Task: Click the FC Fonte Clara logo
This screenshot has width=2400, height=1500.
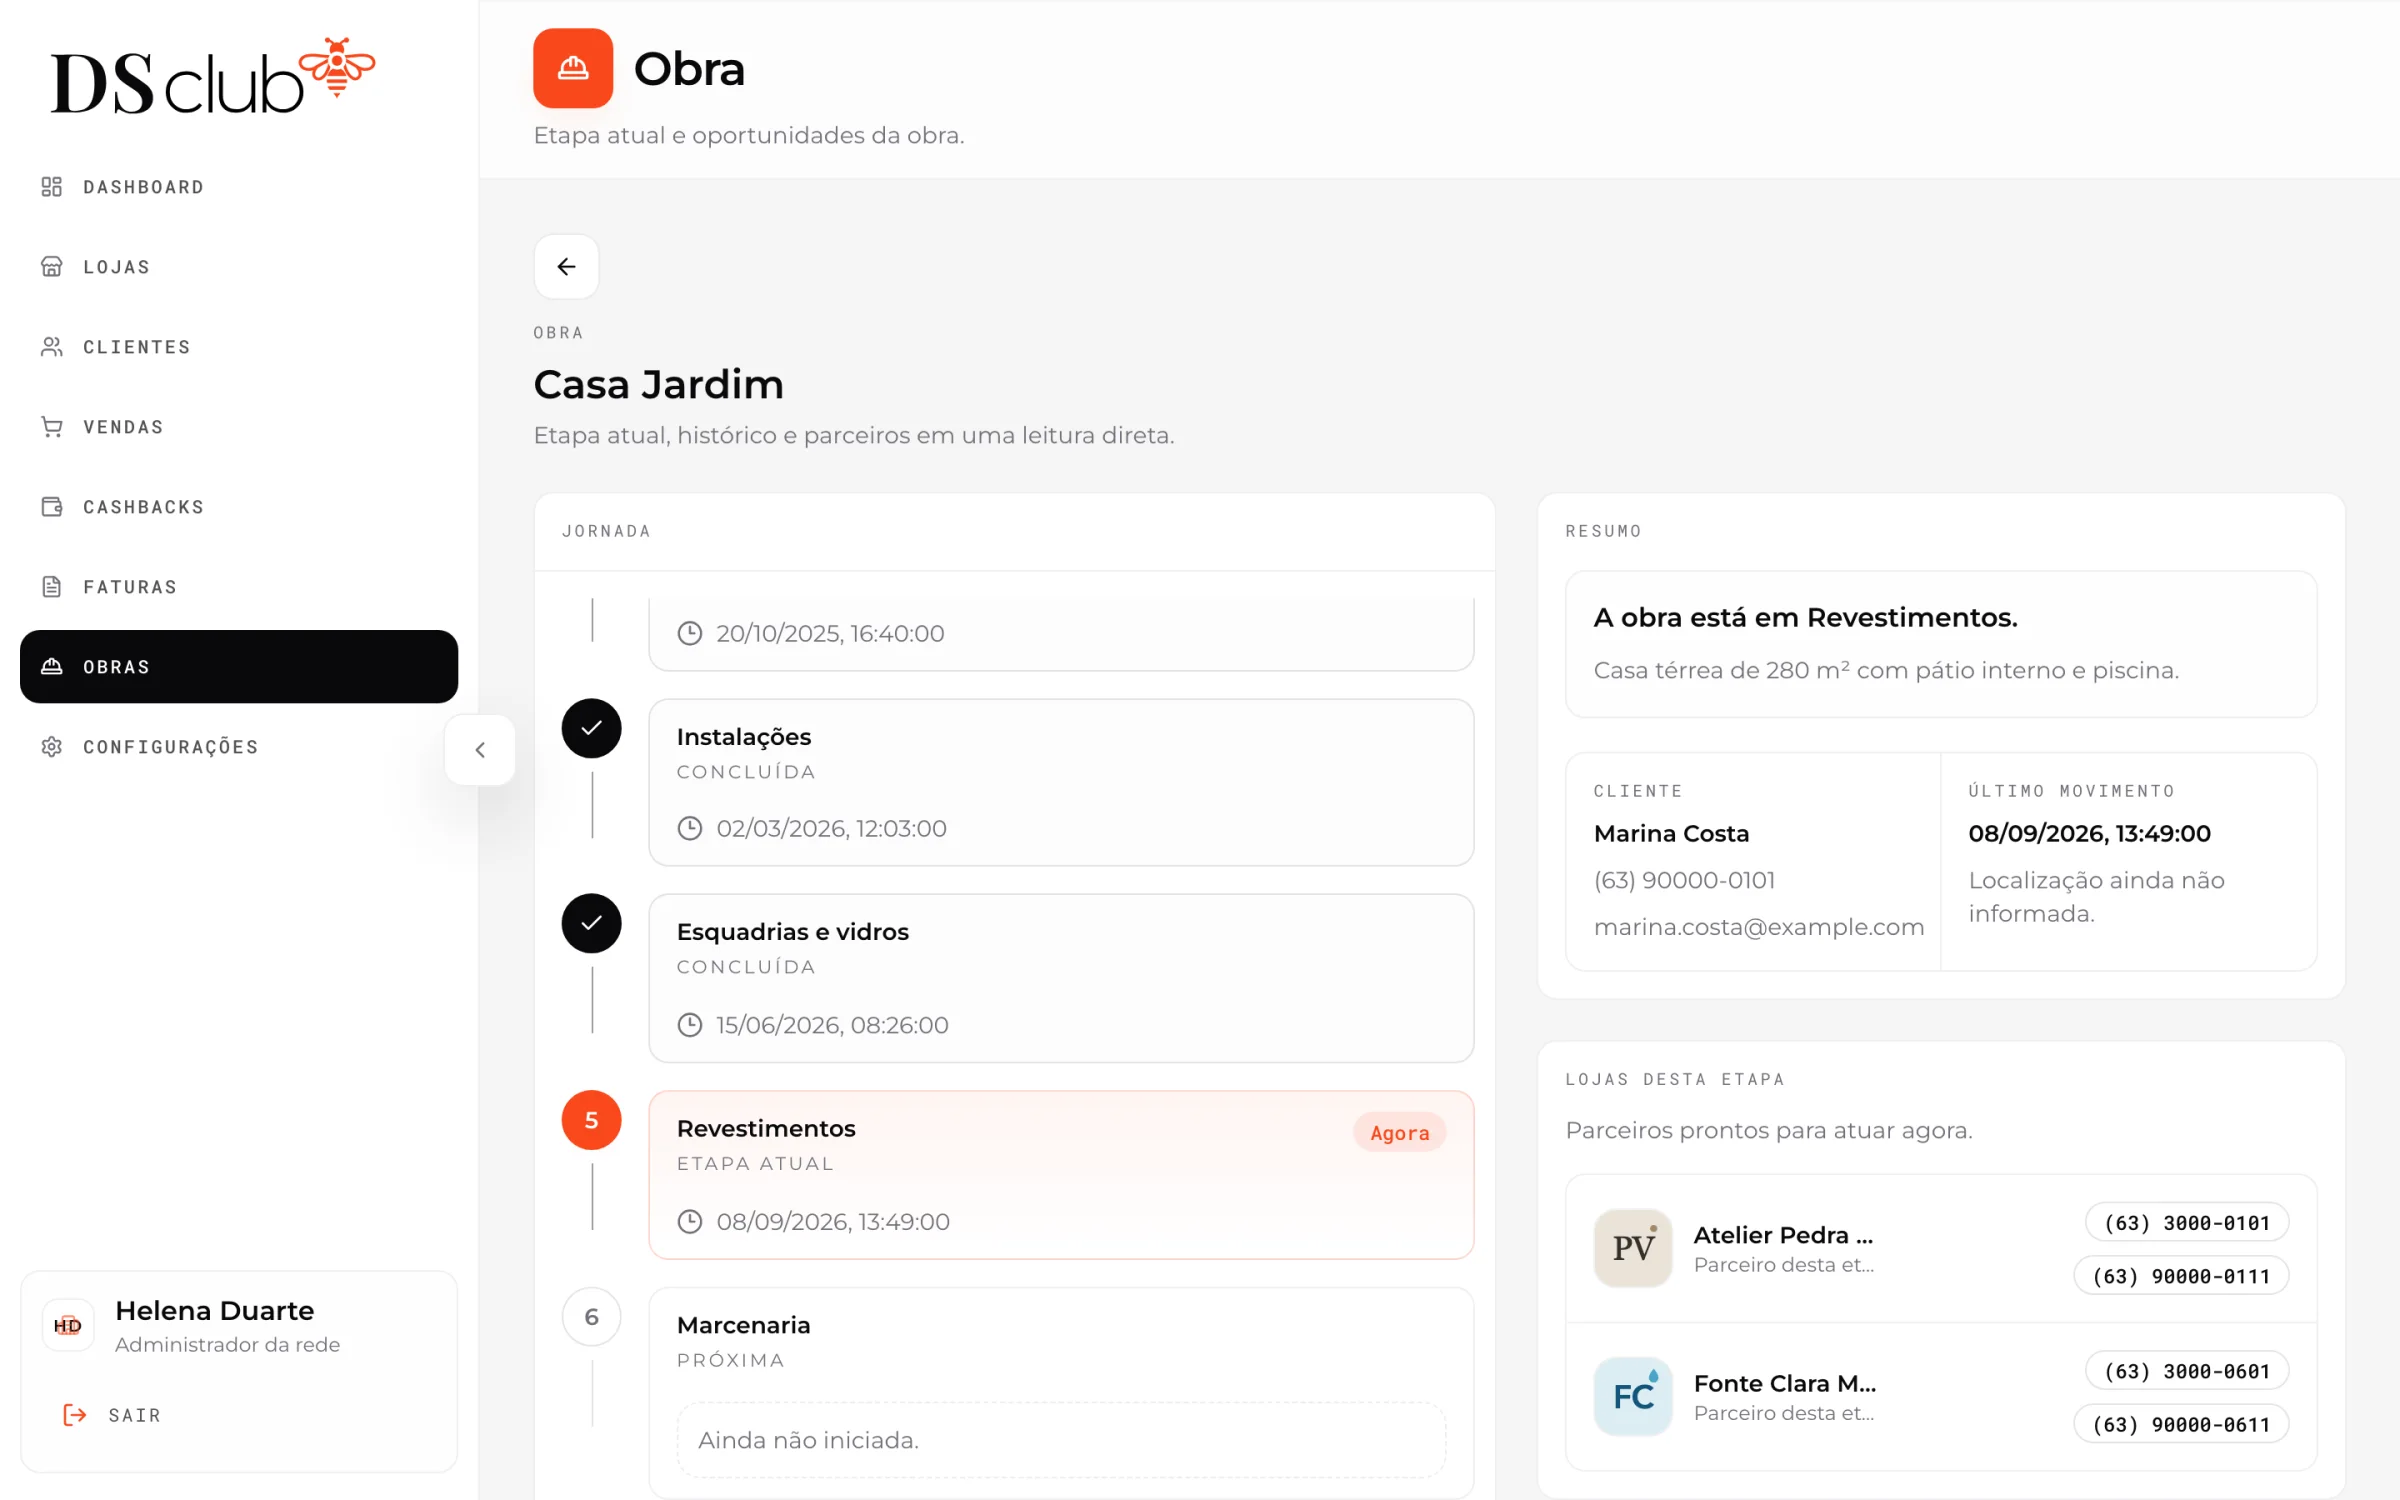Action: [1633, 1397]
